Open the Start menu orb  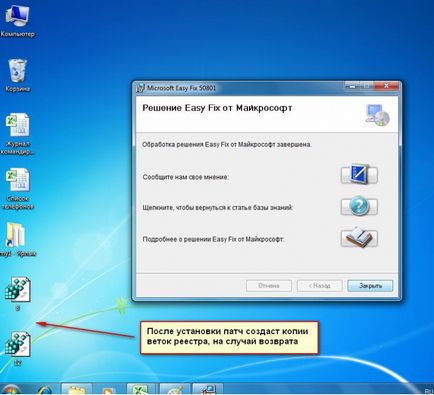[11, 390]
